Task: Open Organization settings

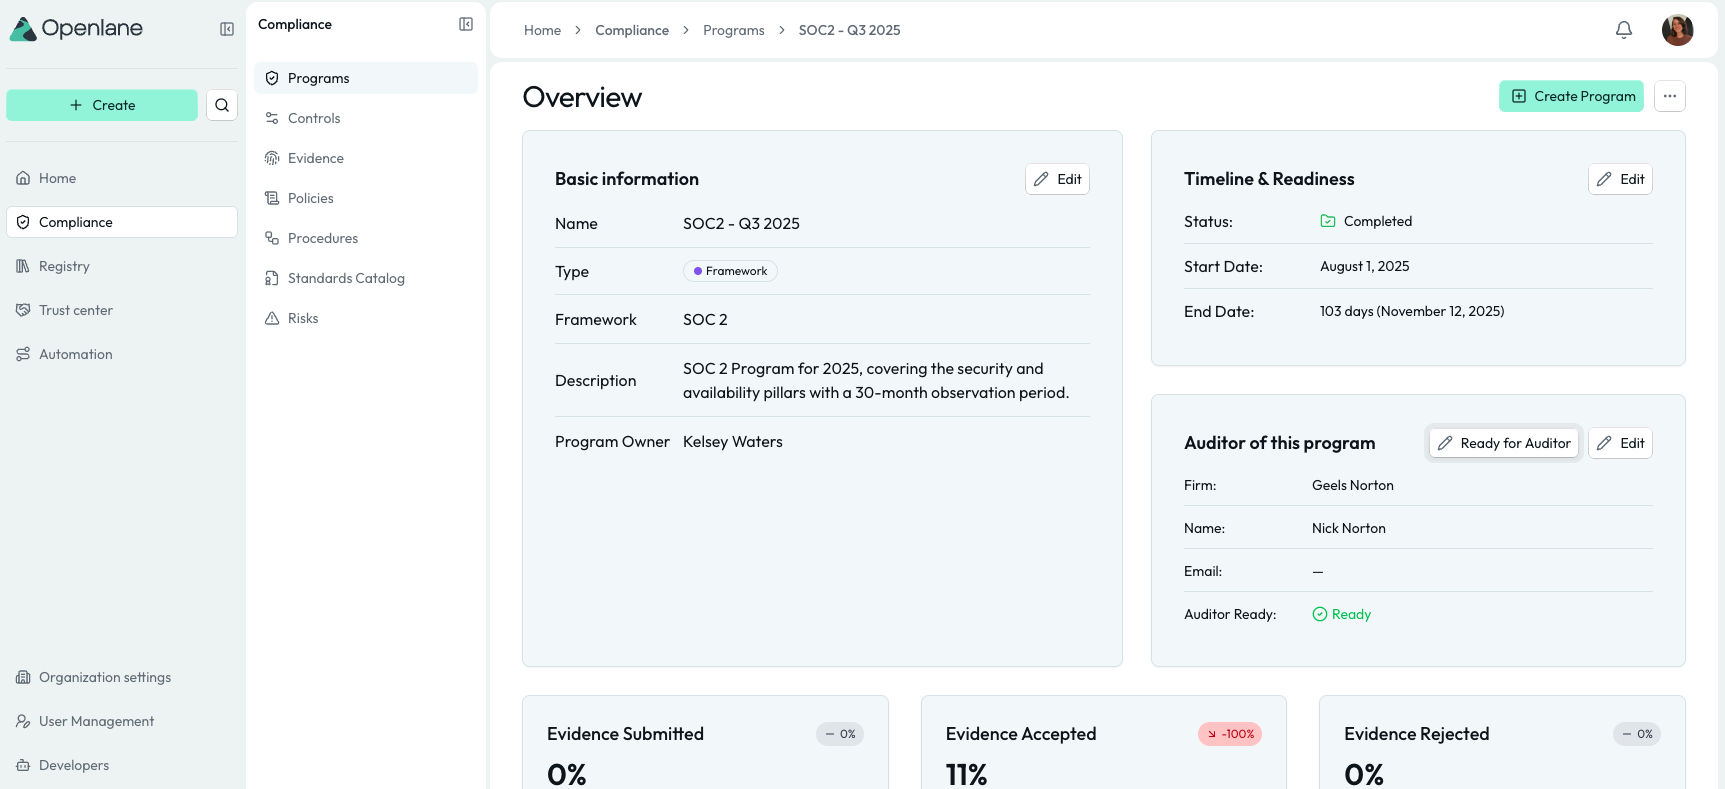Action: (104, 677)
